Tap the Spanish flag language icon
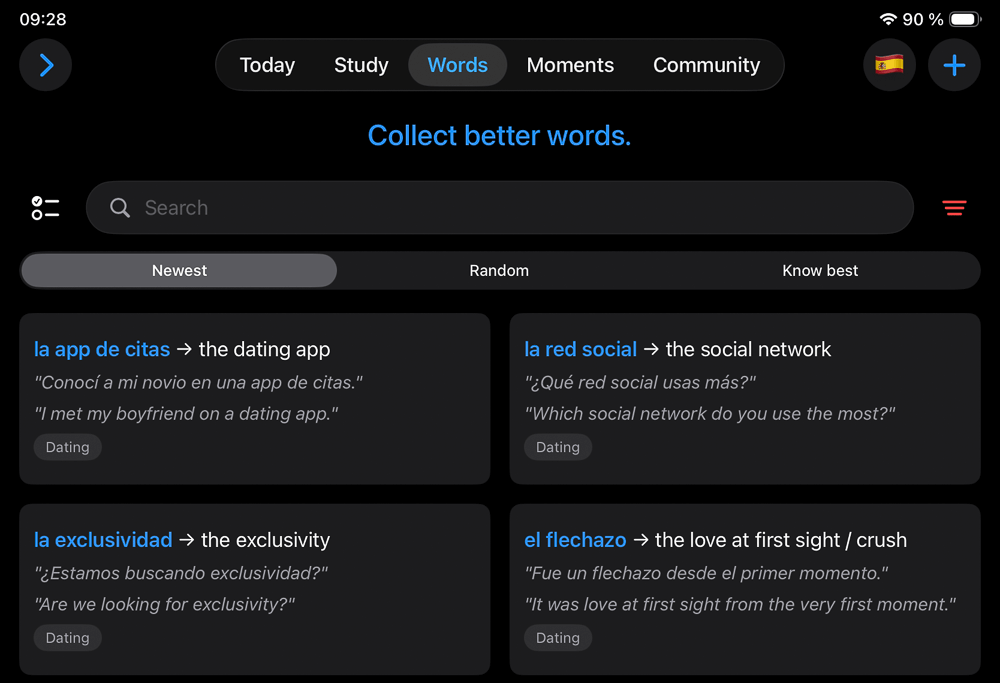The height and width of the screenshot is (683, 1000). [889, 64]
